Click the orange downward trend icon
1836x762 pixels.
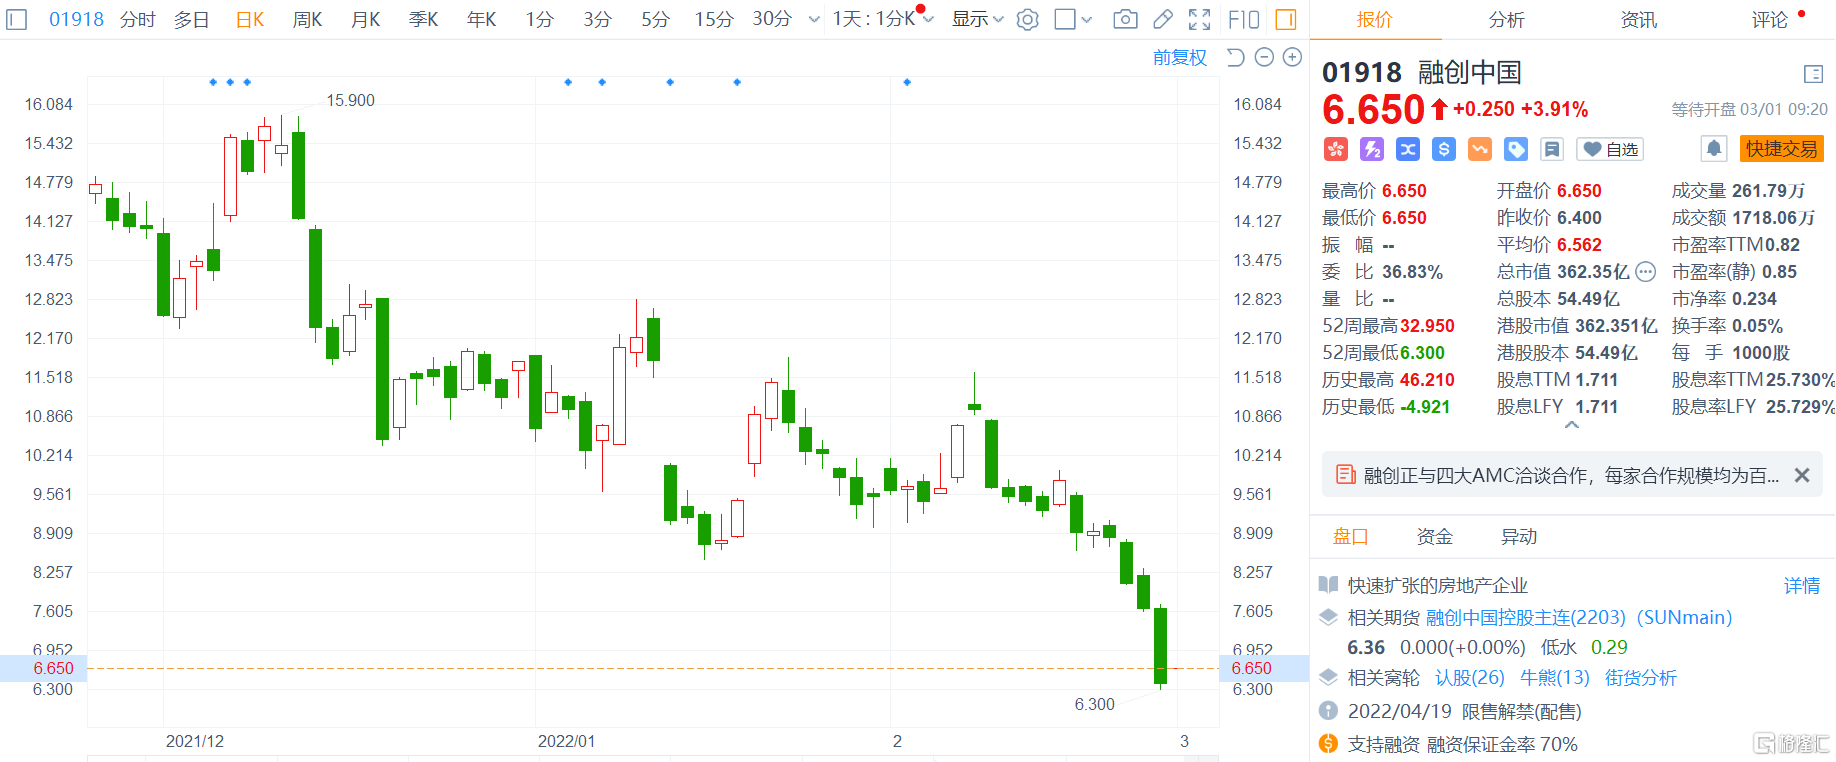coord(1480,149)
